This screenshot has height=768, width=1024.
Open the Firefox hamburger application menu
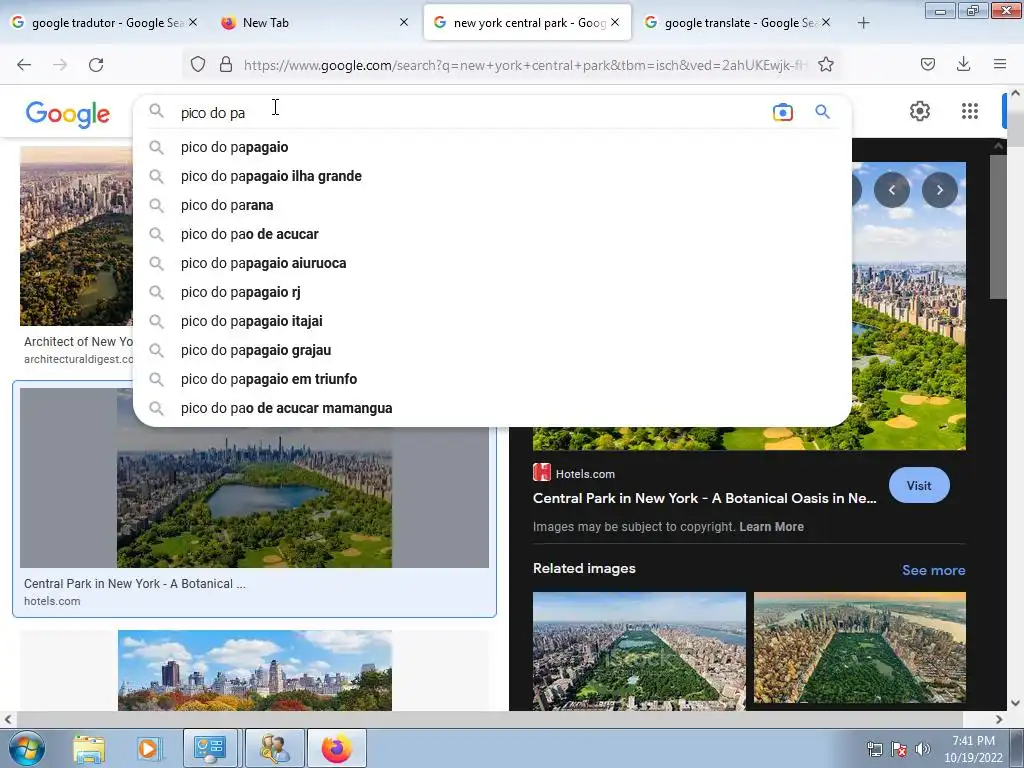(x=999, y=64)
